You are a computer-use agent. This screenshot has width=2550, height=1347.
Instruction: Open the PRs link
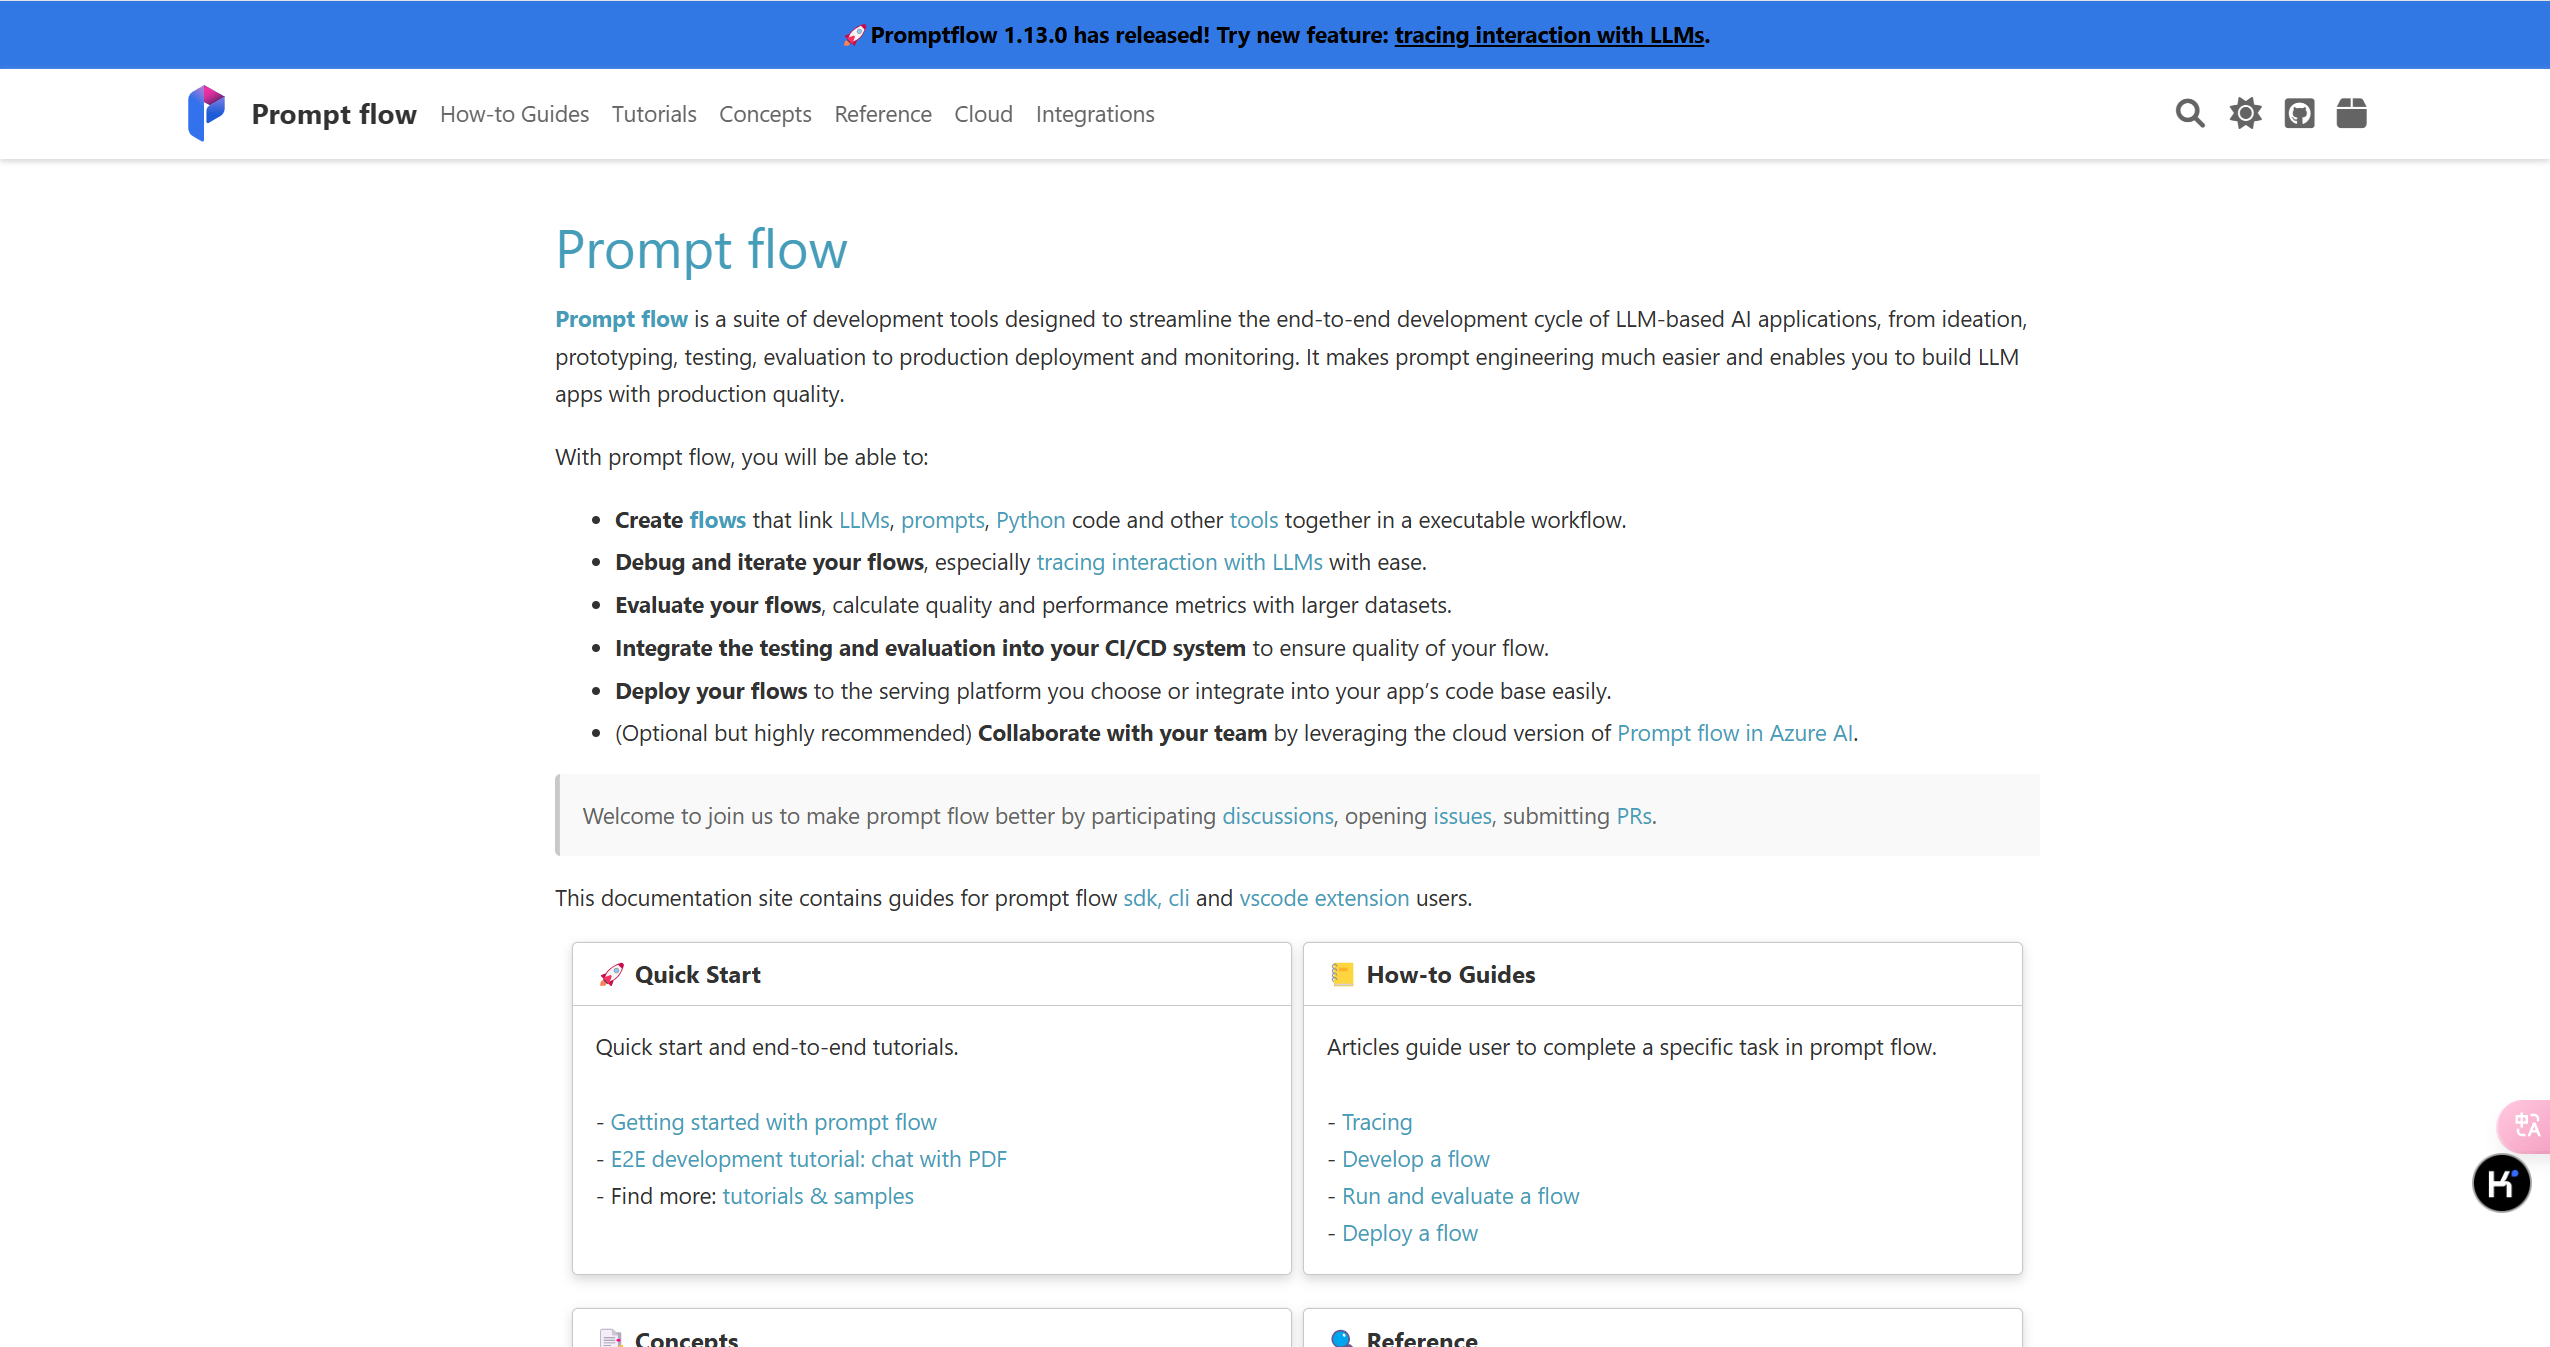click(x=1634, y=816)
